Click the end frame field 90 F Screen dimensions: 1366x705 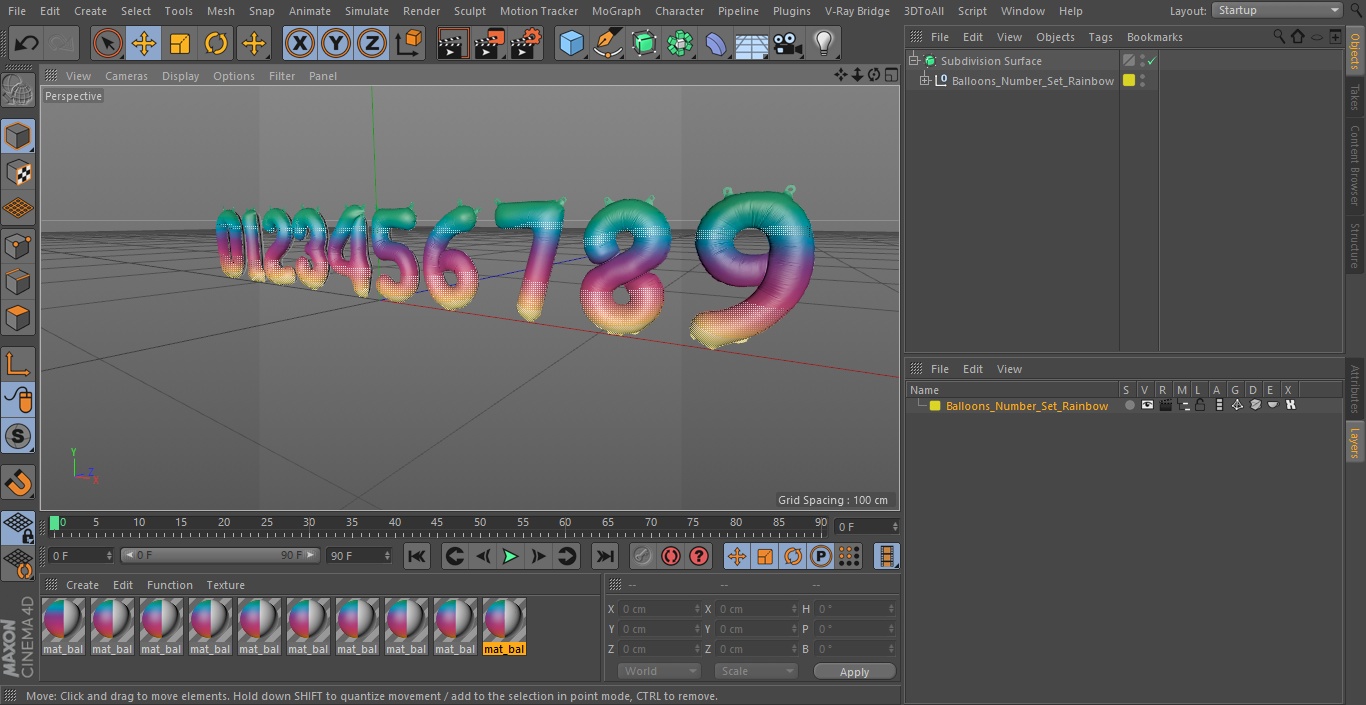[x=359, y=555]
